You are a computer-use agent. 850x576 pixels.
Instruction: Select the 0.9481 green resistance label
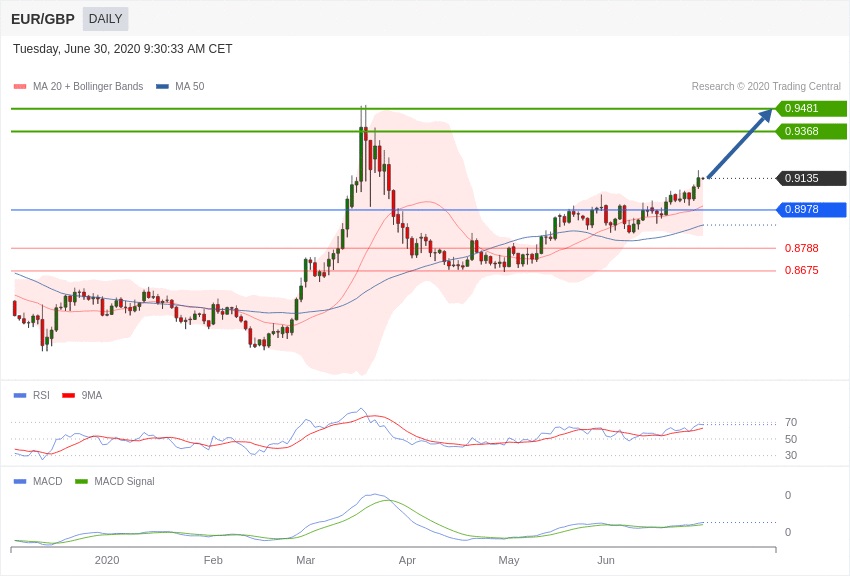(x=810, y=108)
